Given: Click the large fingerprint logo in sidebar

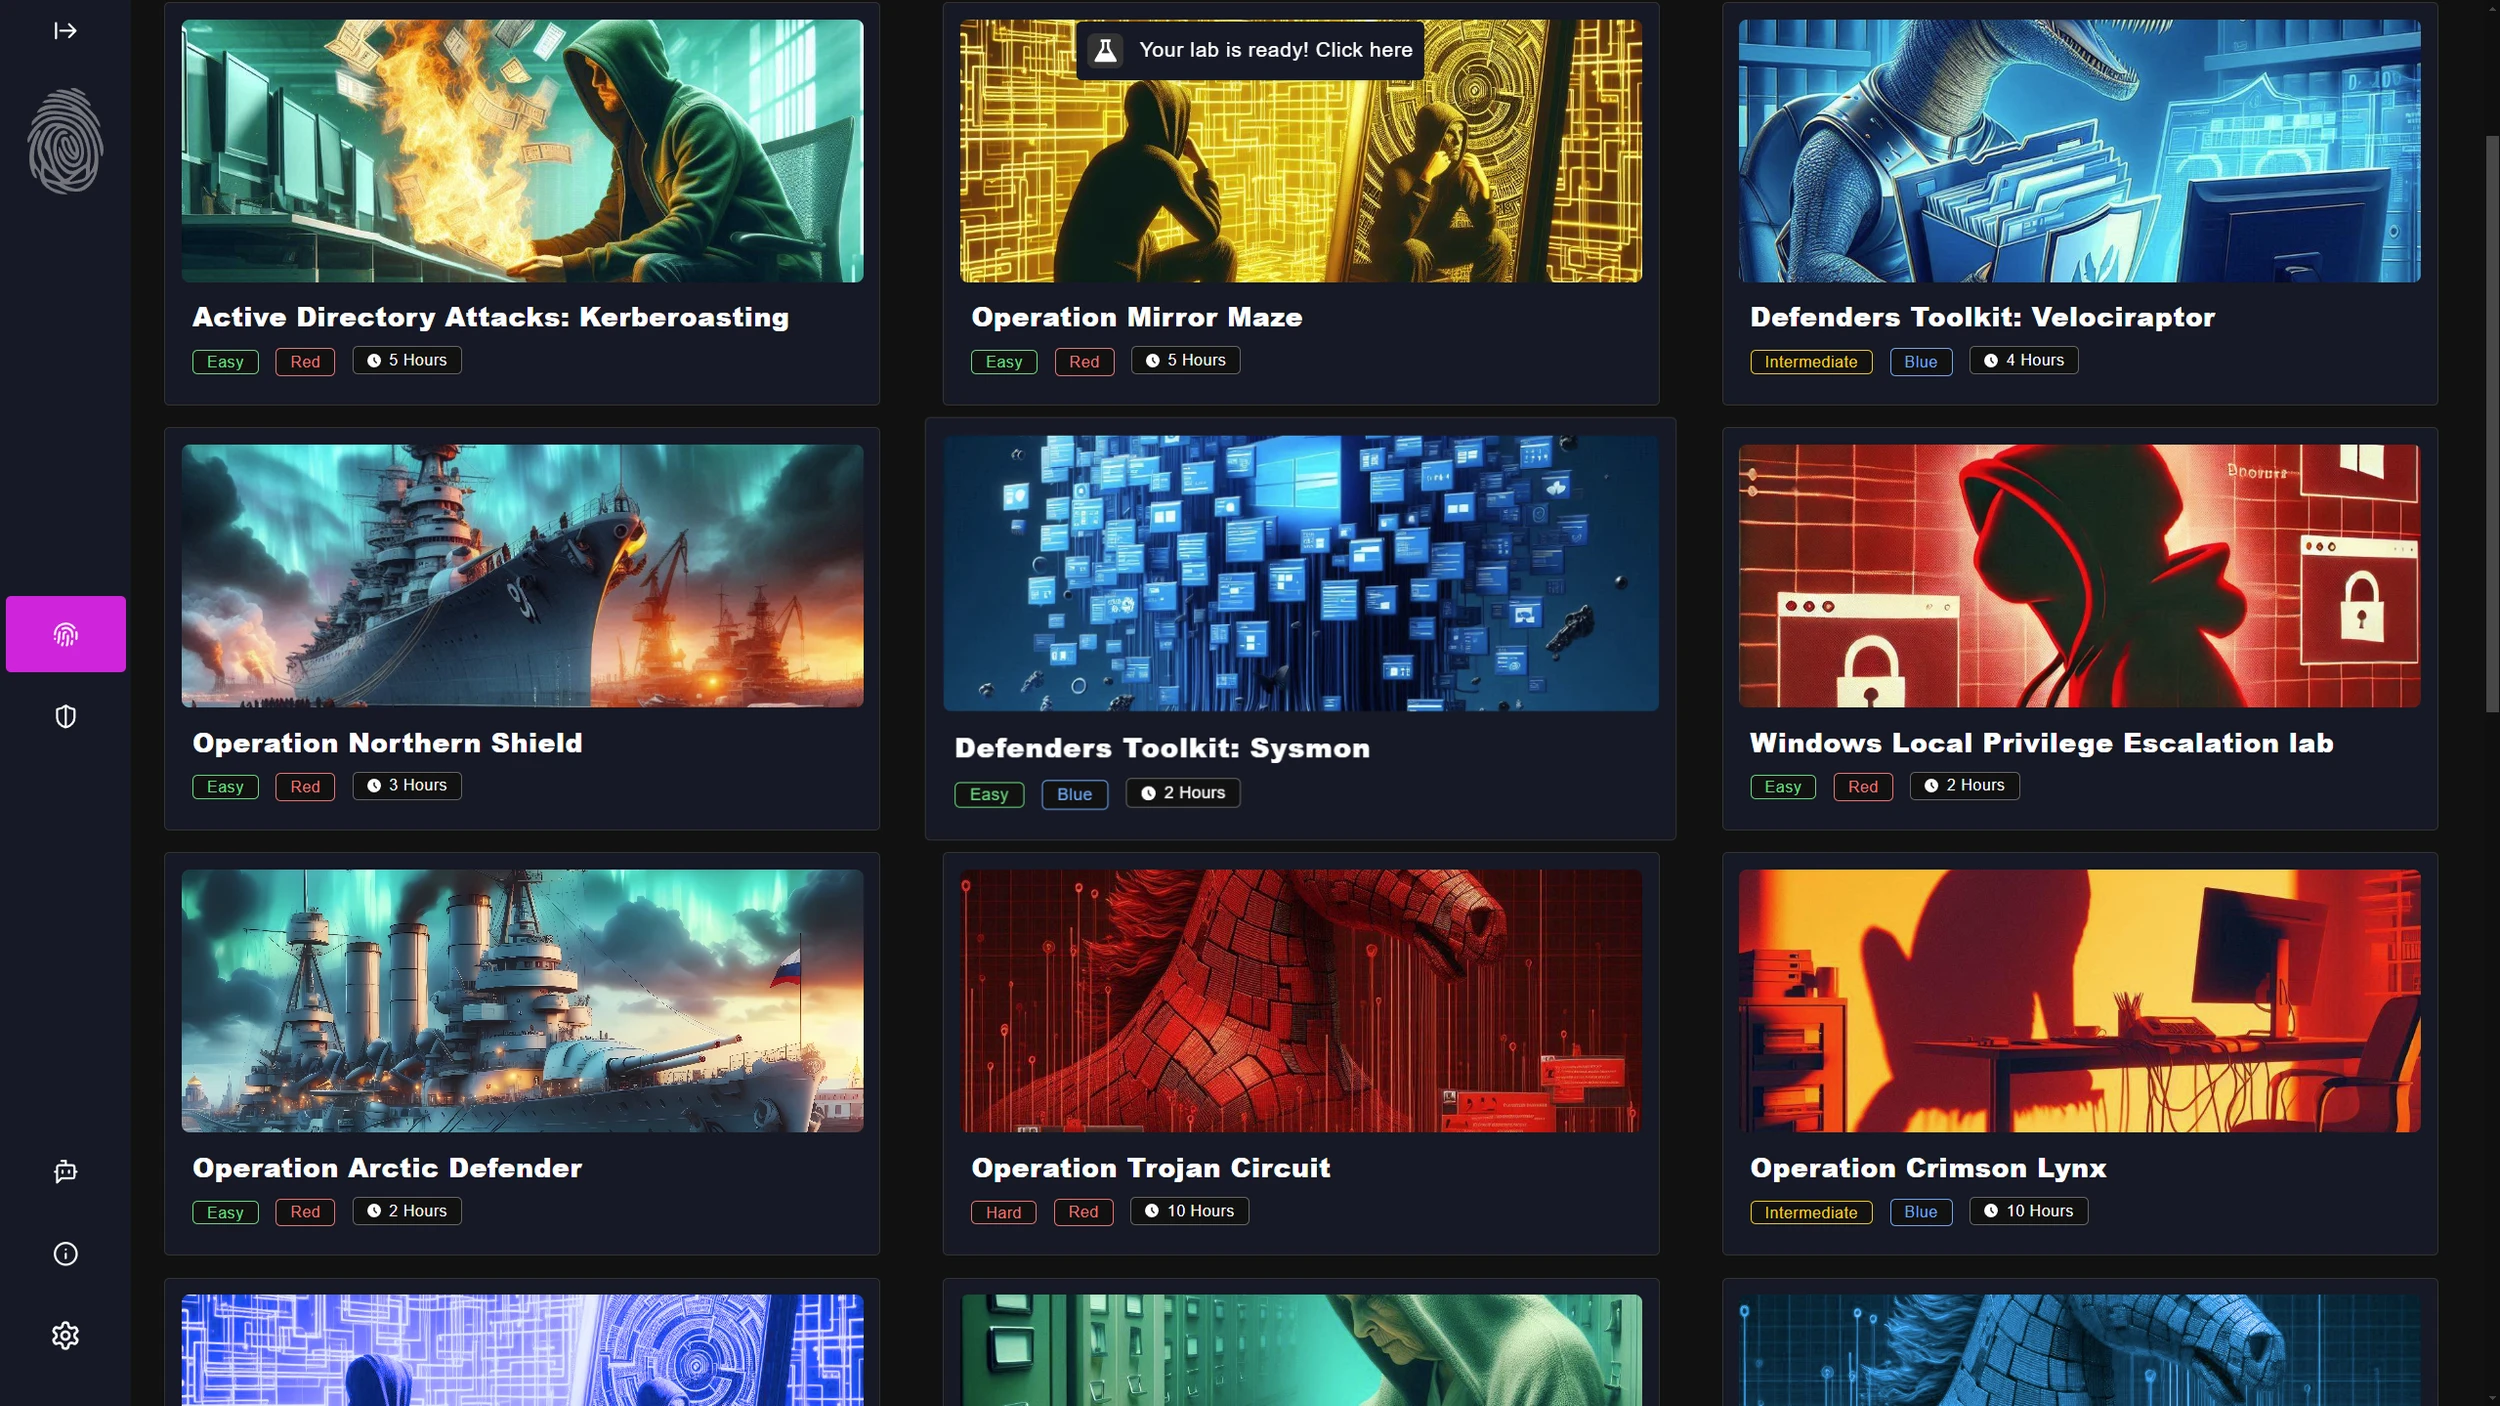Looking at the screenshot, I should 65,141.
